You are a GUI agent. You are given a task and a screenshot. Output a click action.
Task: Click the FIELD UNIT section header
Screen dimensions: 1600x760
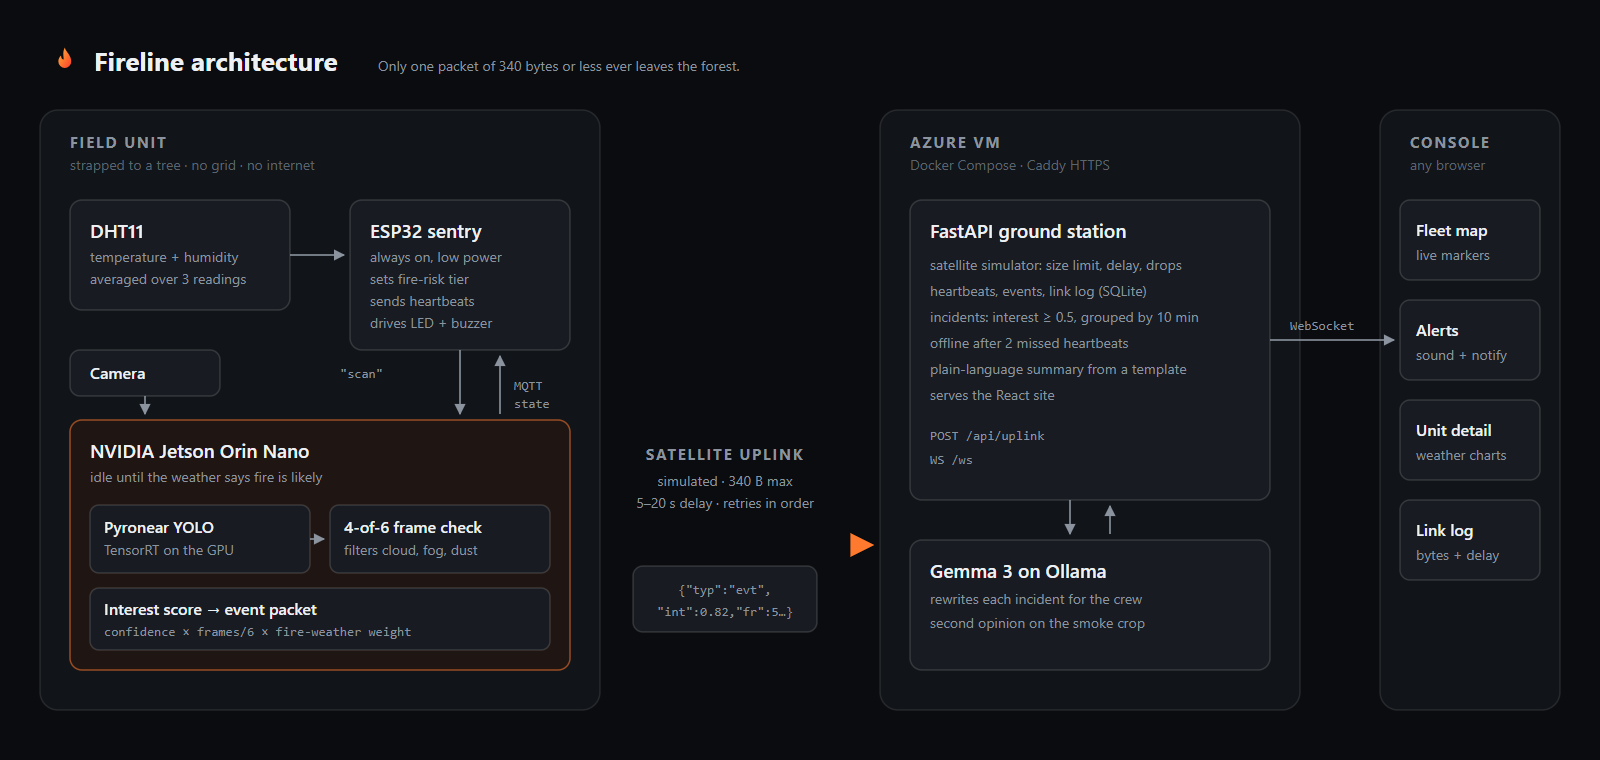(118, 143)
